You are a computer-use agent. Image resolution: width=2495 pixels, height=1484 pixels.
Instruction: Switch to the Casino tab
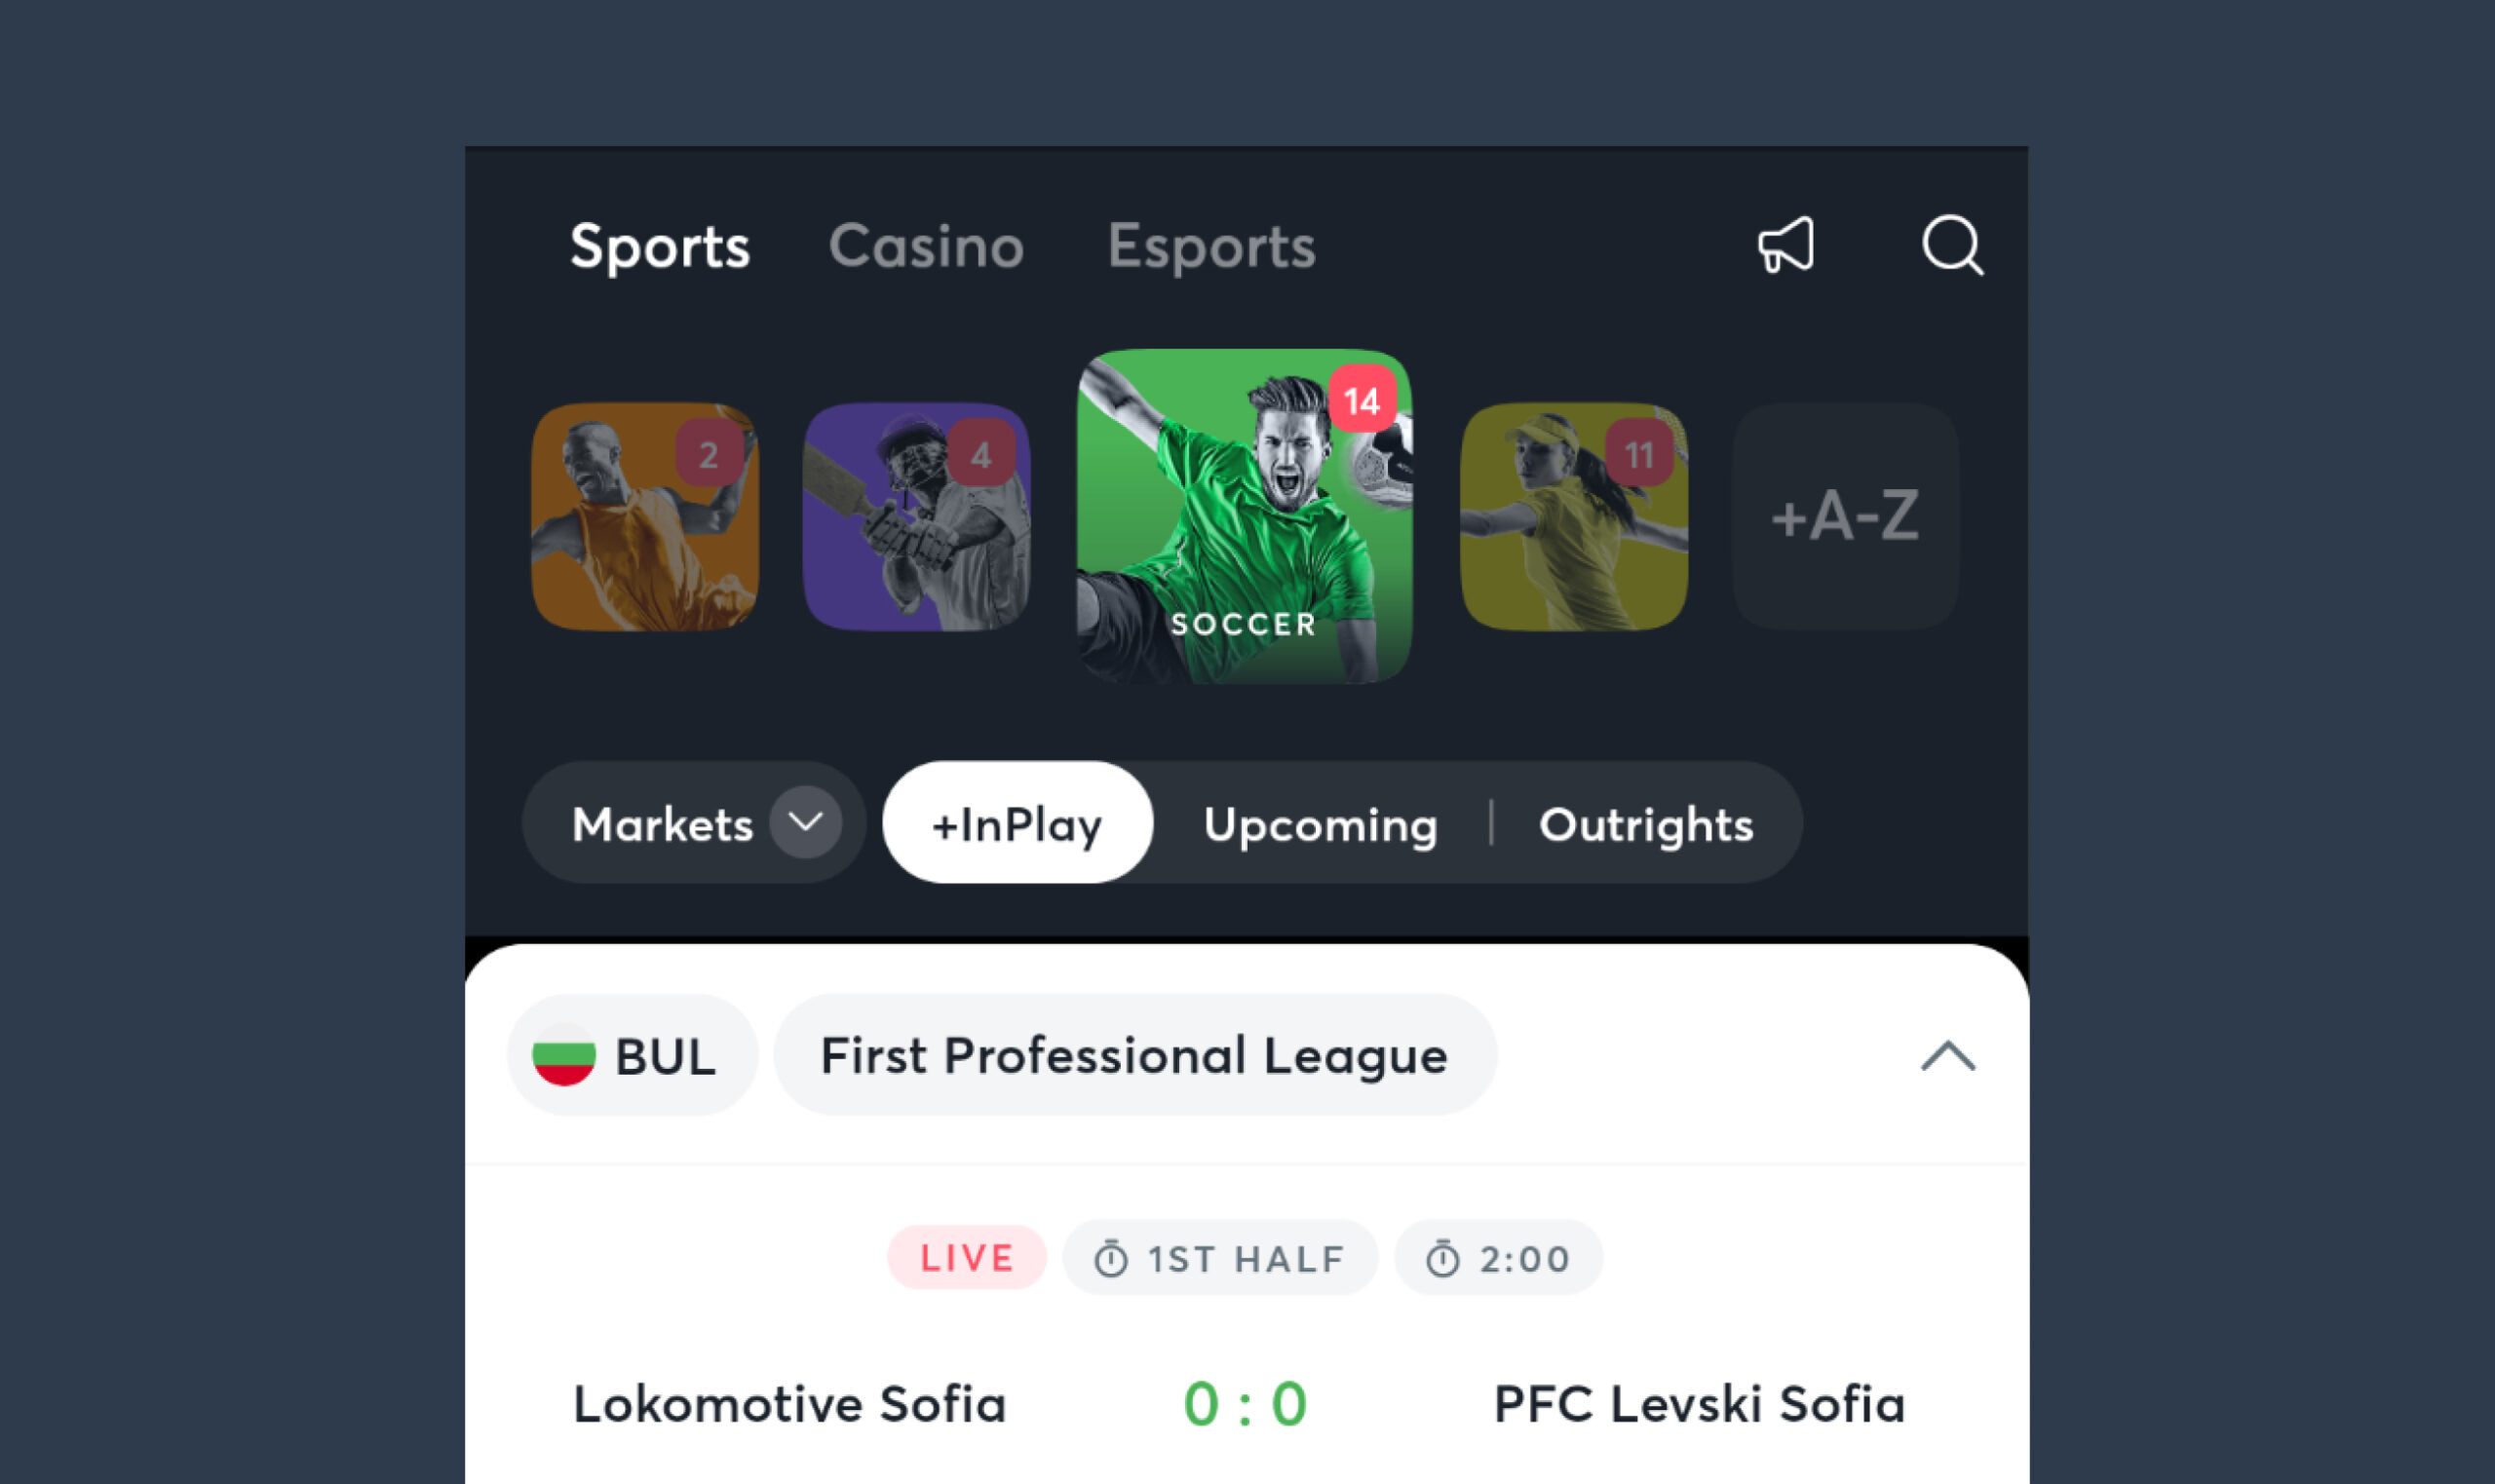pyautogui.click(x=926, y=246)
